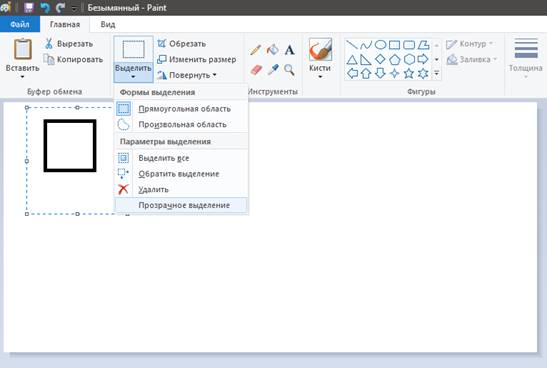The height and width of the screenshot is (368, 547).
Task: Select the Magnifier tool
Action: 289,69
